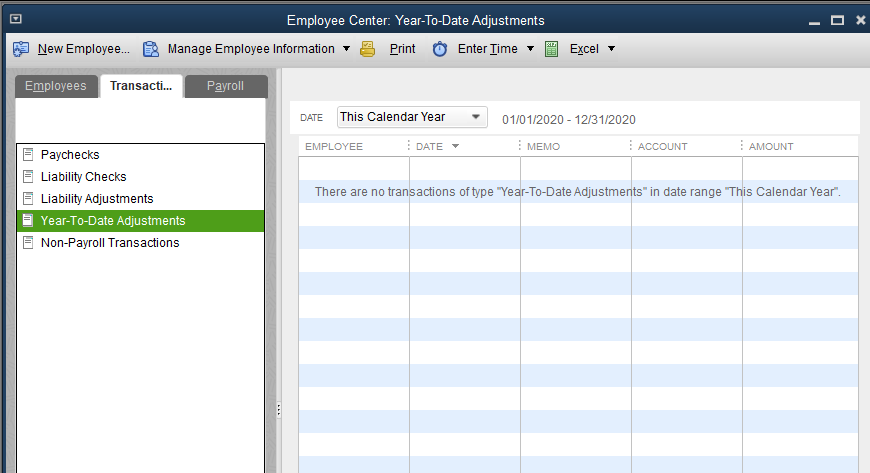
Task: Click the Year-To-Date Adjustments document icon
Action: [28, 220]
